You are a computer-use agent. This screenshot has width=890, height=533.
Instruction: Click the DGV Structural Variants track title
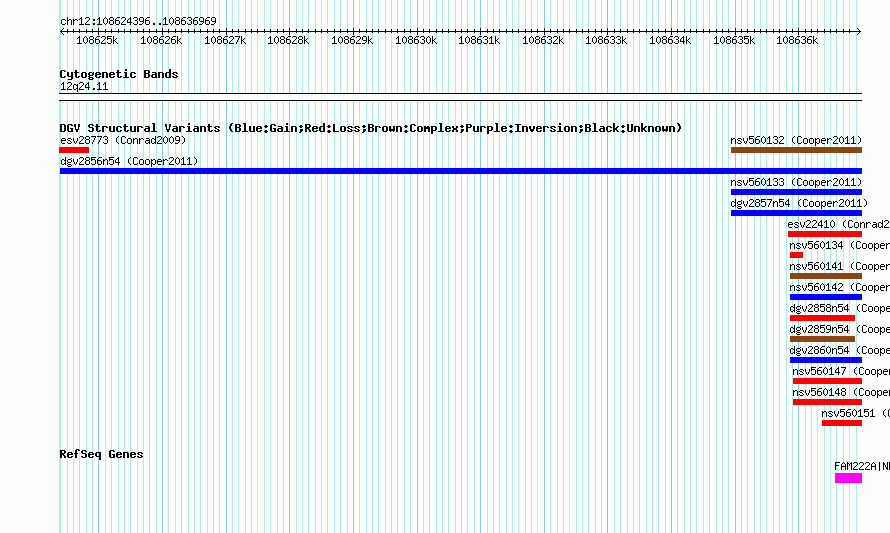point(371,128)
